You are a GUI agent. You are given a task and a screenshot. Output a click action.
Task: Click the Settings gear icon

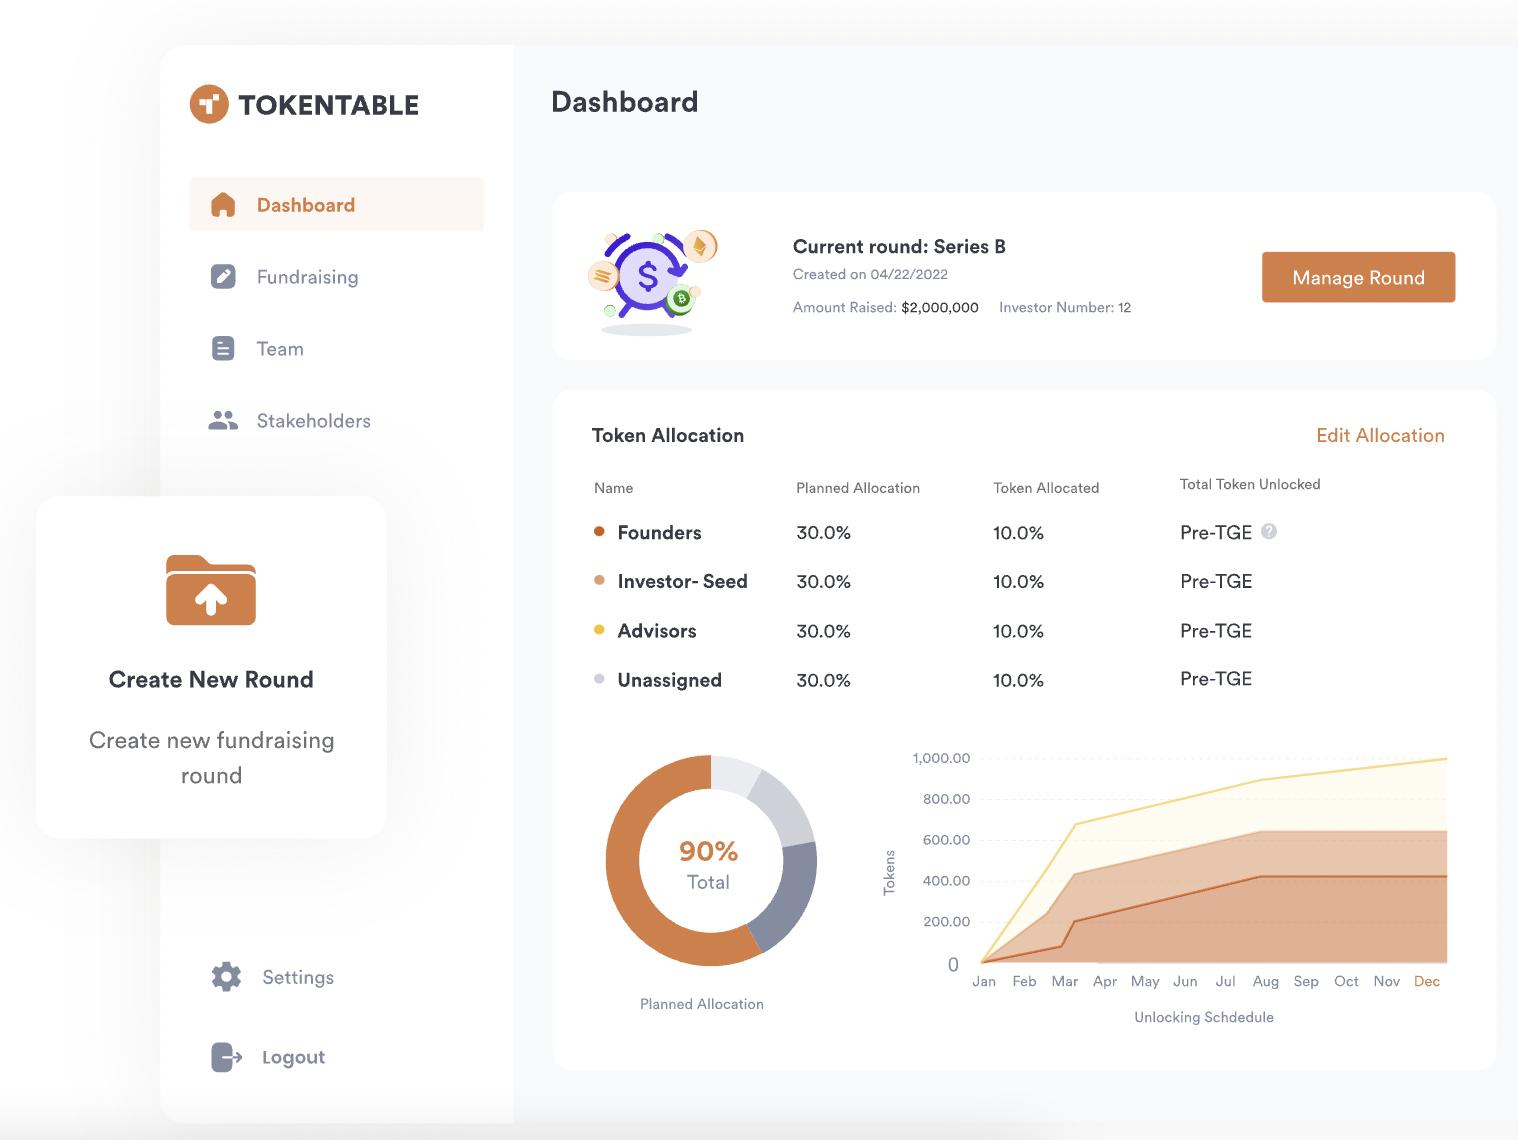click(x=227, y=977)
